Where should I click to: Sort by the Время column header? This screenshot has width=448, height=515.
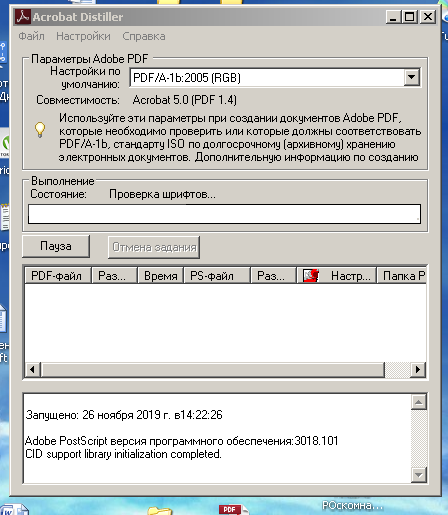[160, 276]
